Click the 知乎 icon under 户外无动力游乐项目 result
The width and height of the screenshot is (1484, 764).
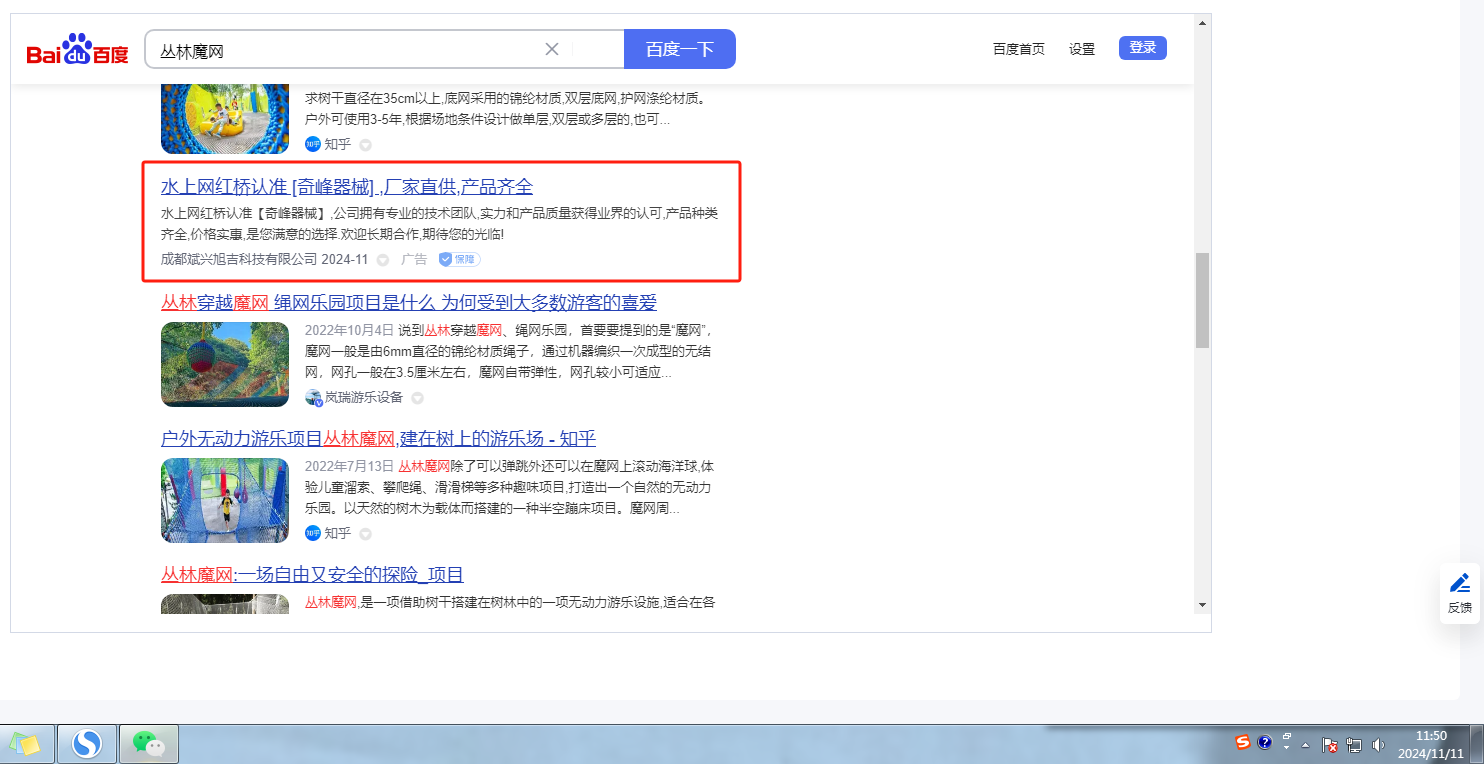pyautogui.click(x=313, y=533)
